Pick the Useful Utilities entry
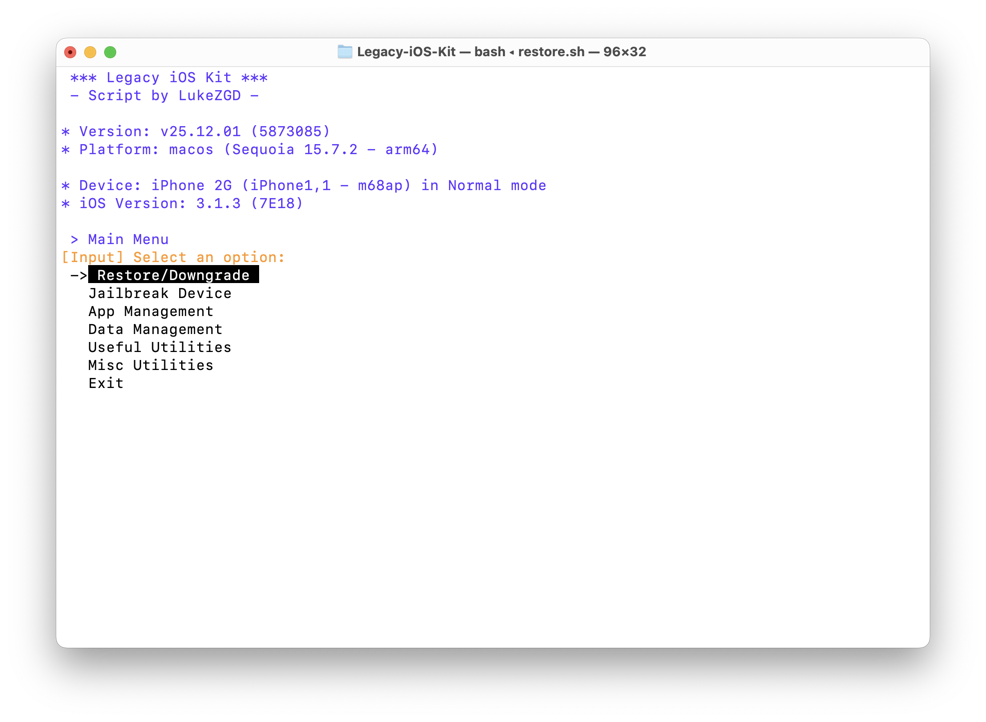 coord(160,347)
